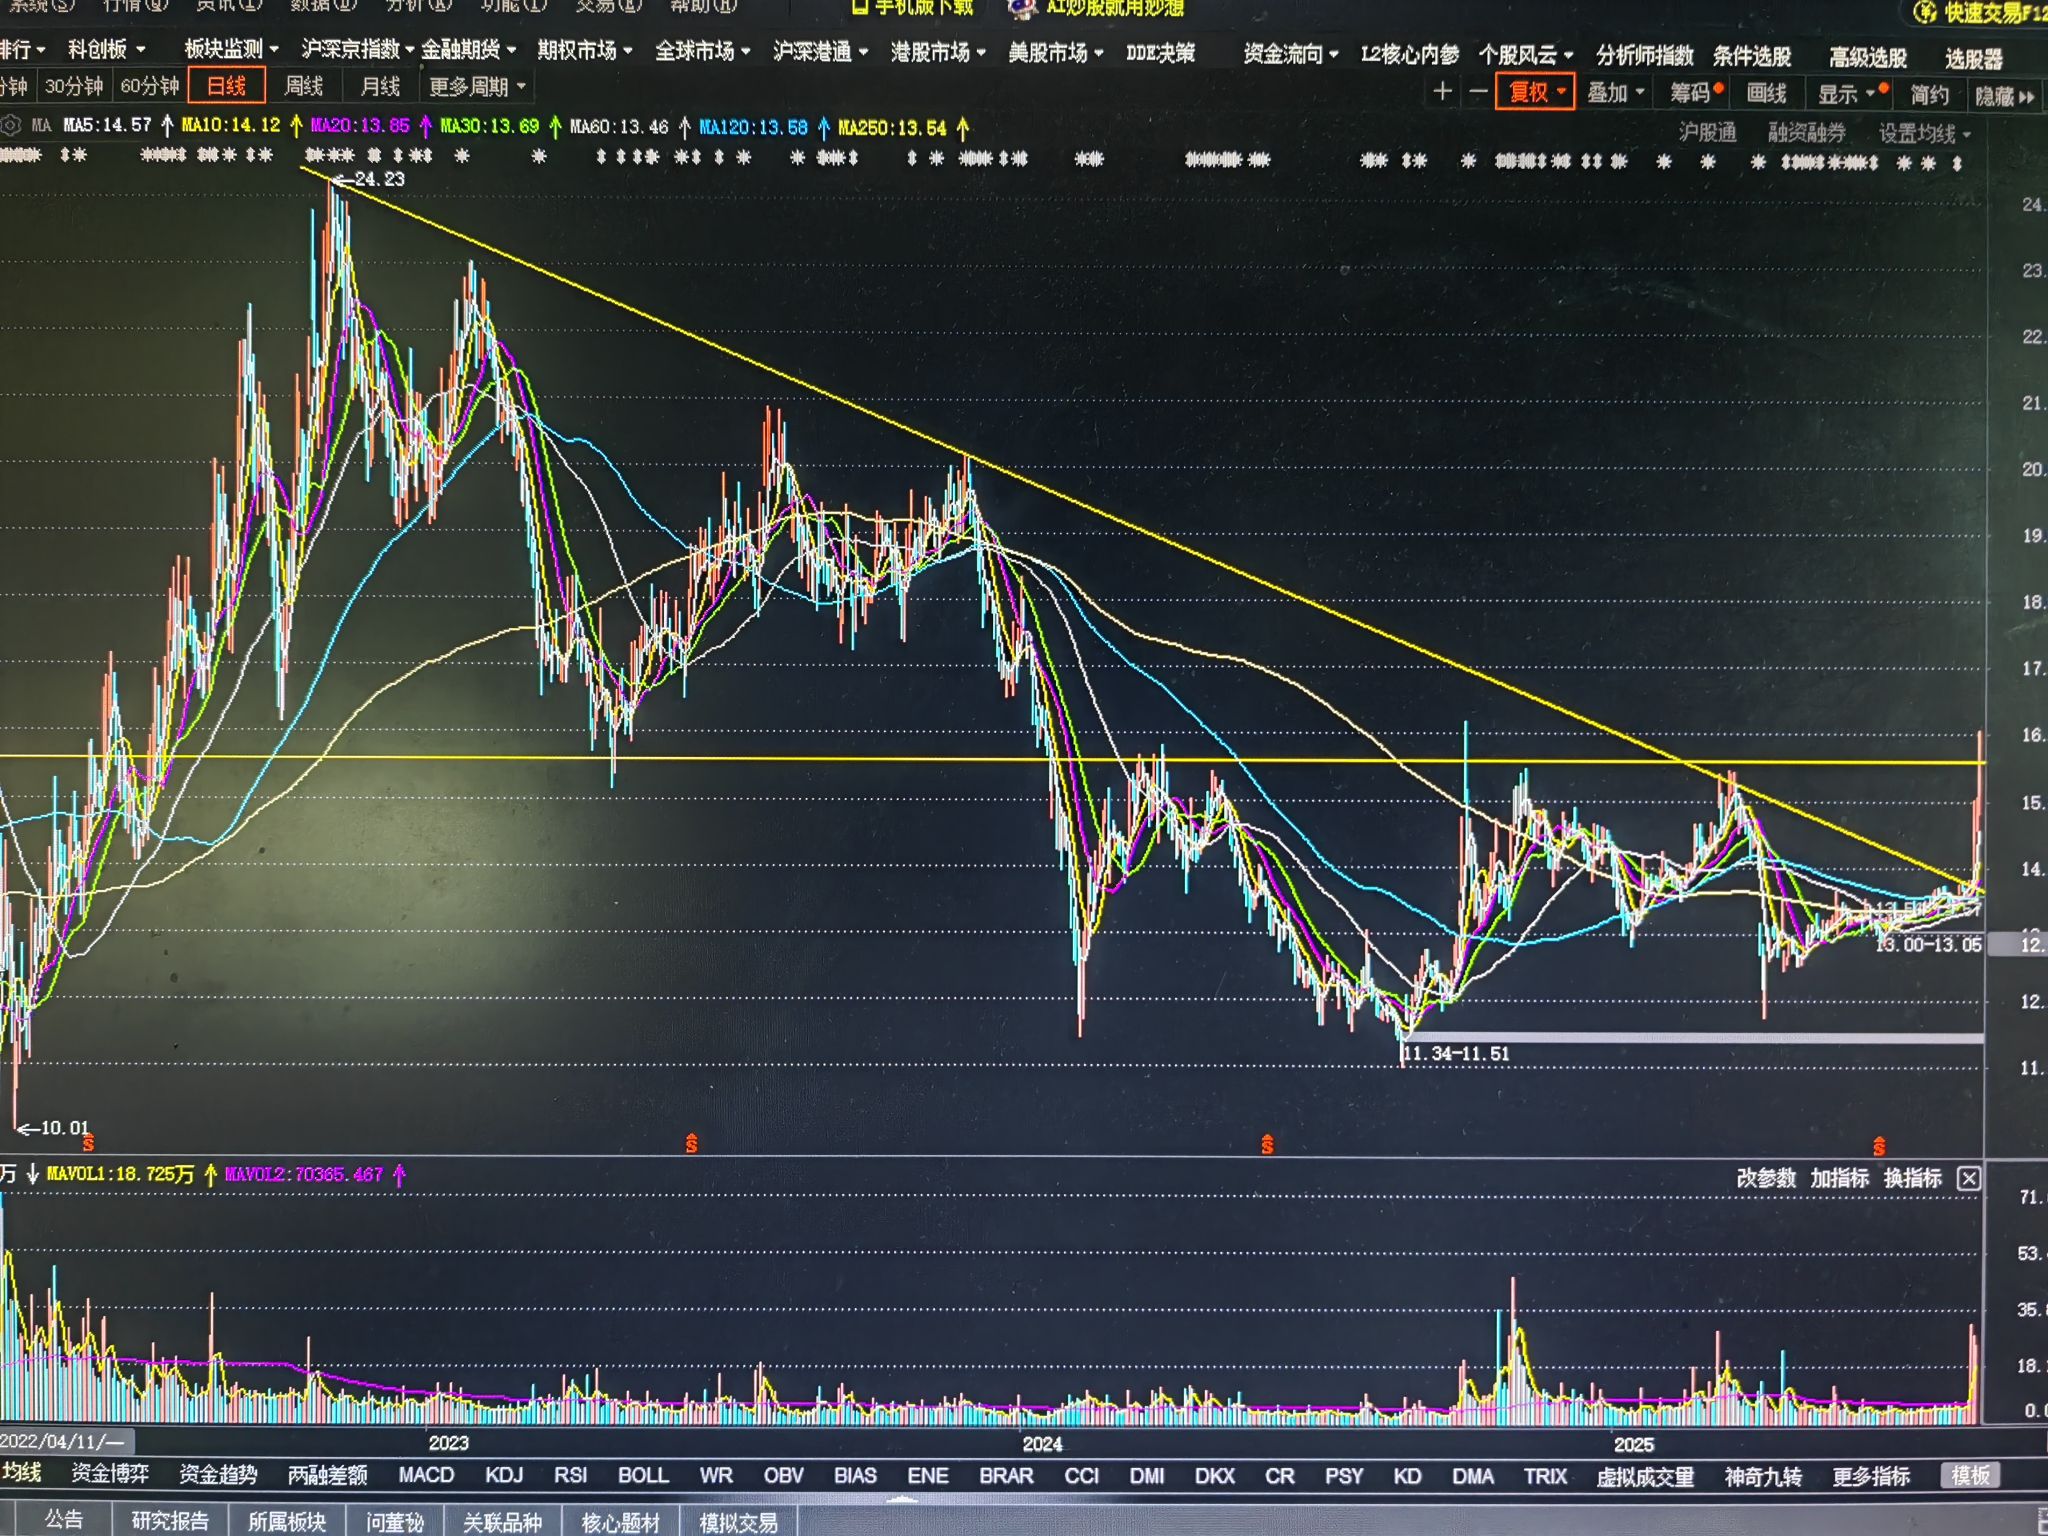Expand 全球市场 menu
Viewport: 2048px width, 1536px height.
(x=702, y=51)
